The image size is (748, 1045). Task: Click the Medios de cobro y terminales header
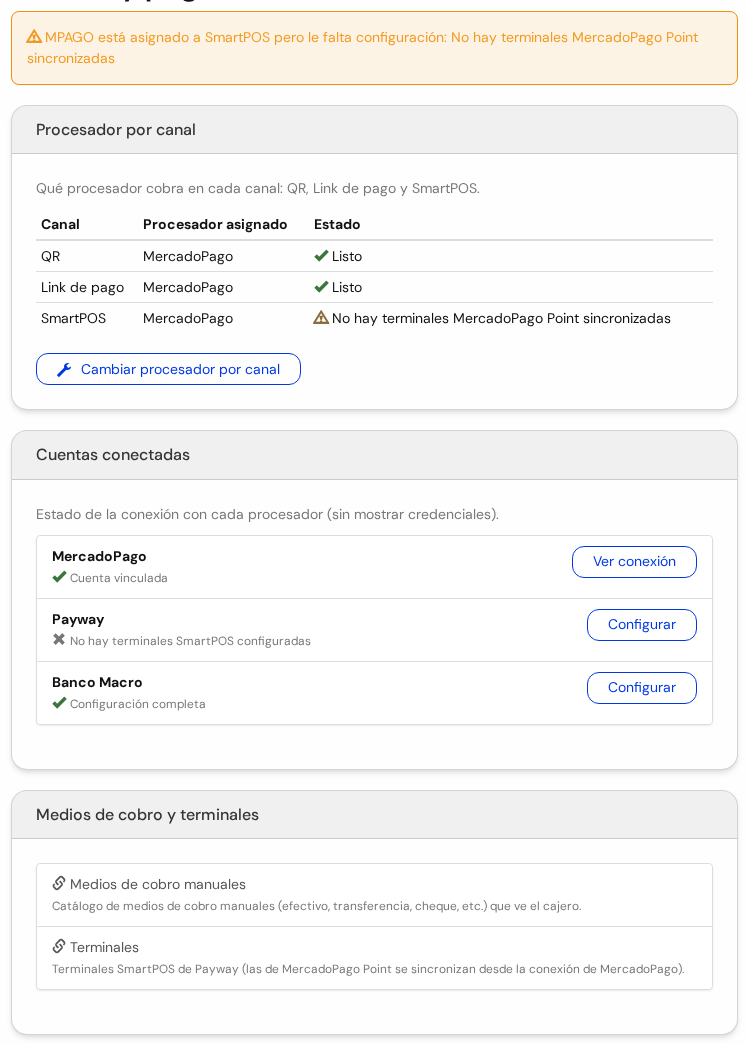point(374,815)
